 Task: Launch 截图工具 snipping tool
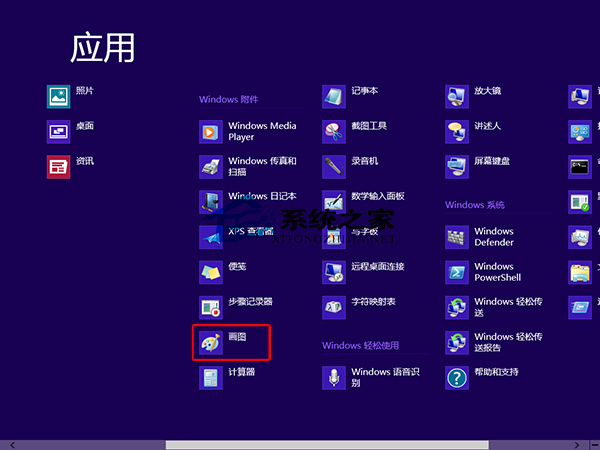coord(334,132)
